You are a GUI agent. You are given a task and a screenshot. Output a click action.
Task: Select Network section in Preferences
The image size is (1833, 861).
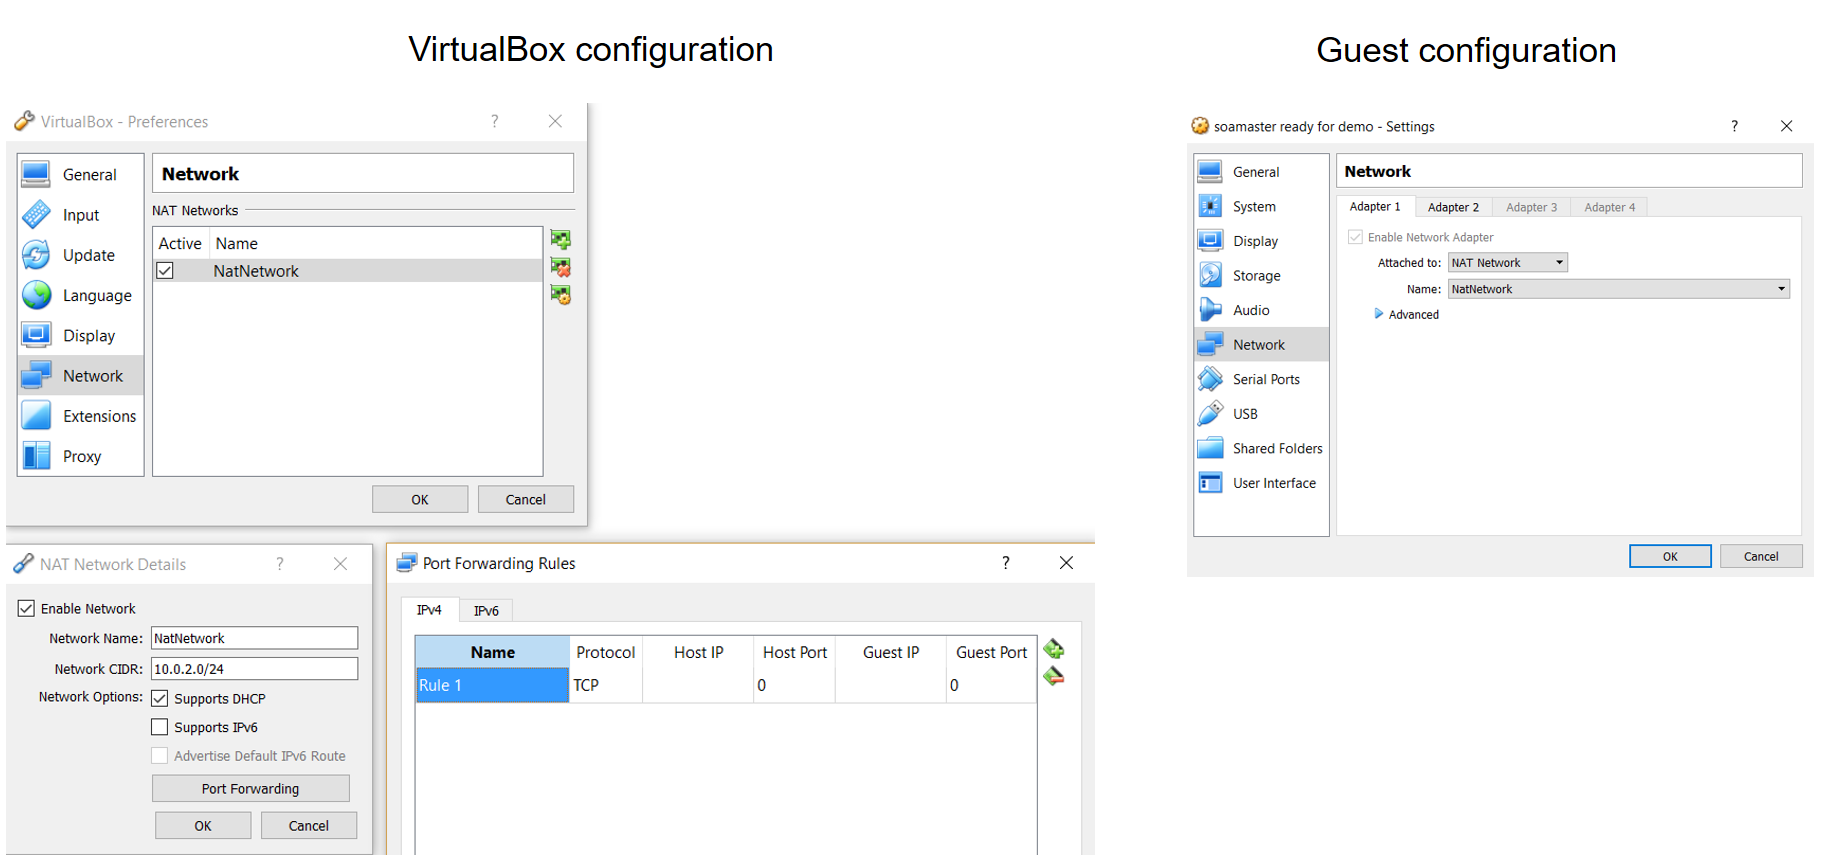[x=81, y=376]
